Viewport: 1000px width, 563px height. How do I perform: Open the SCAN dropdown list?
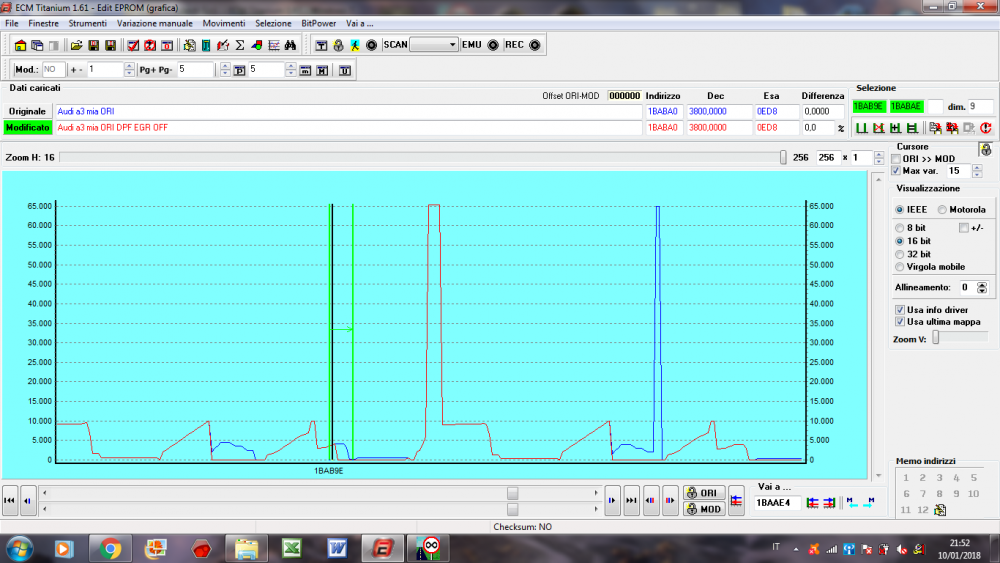pos(452,45)
